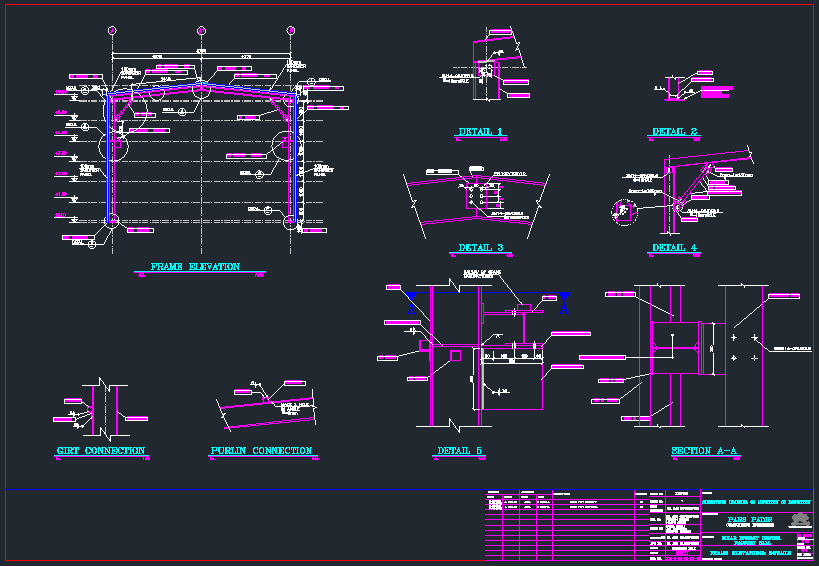
Task: Click the company logo in title block
Action: point(798,519)
